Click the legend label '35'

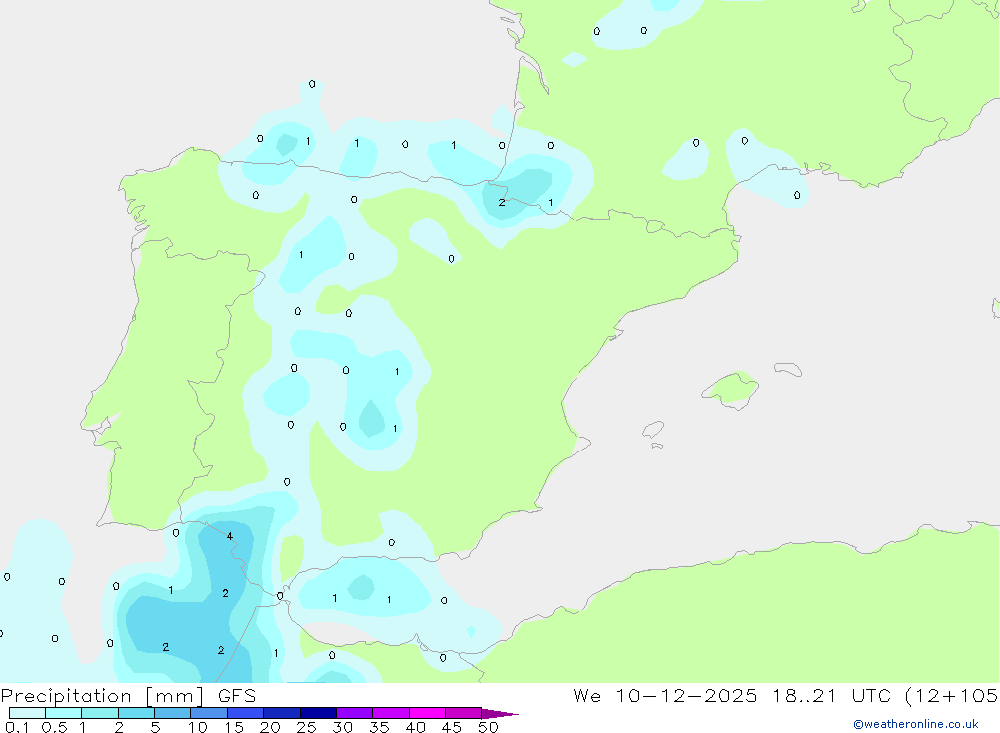[x=379, y=727]
